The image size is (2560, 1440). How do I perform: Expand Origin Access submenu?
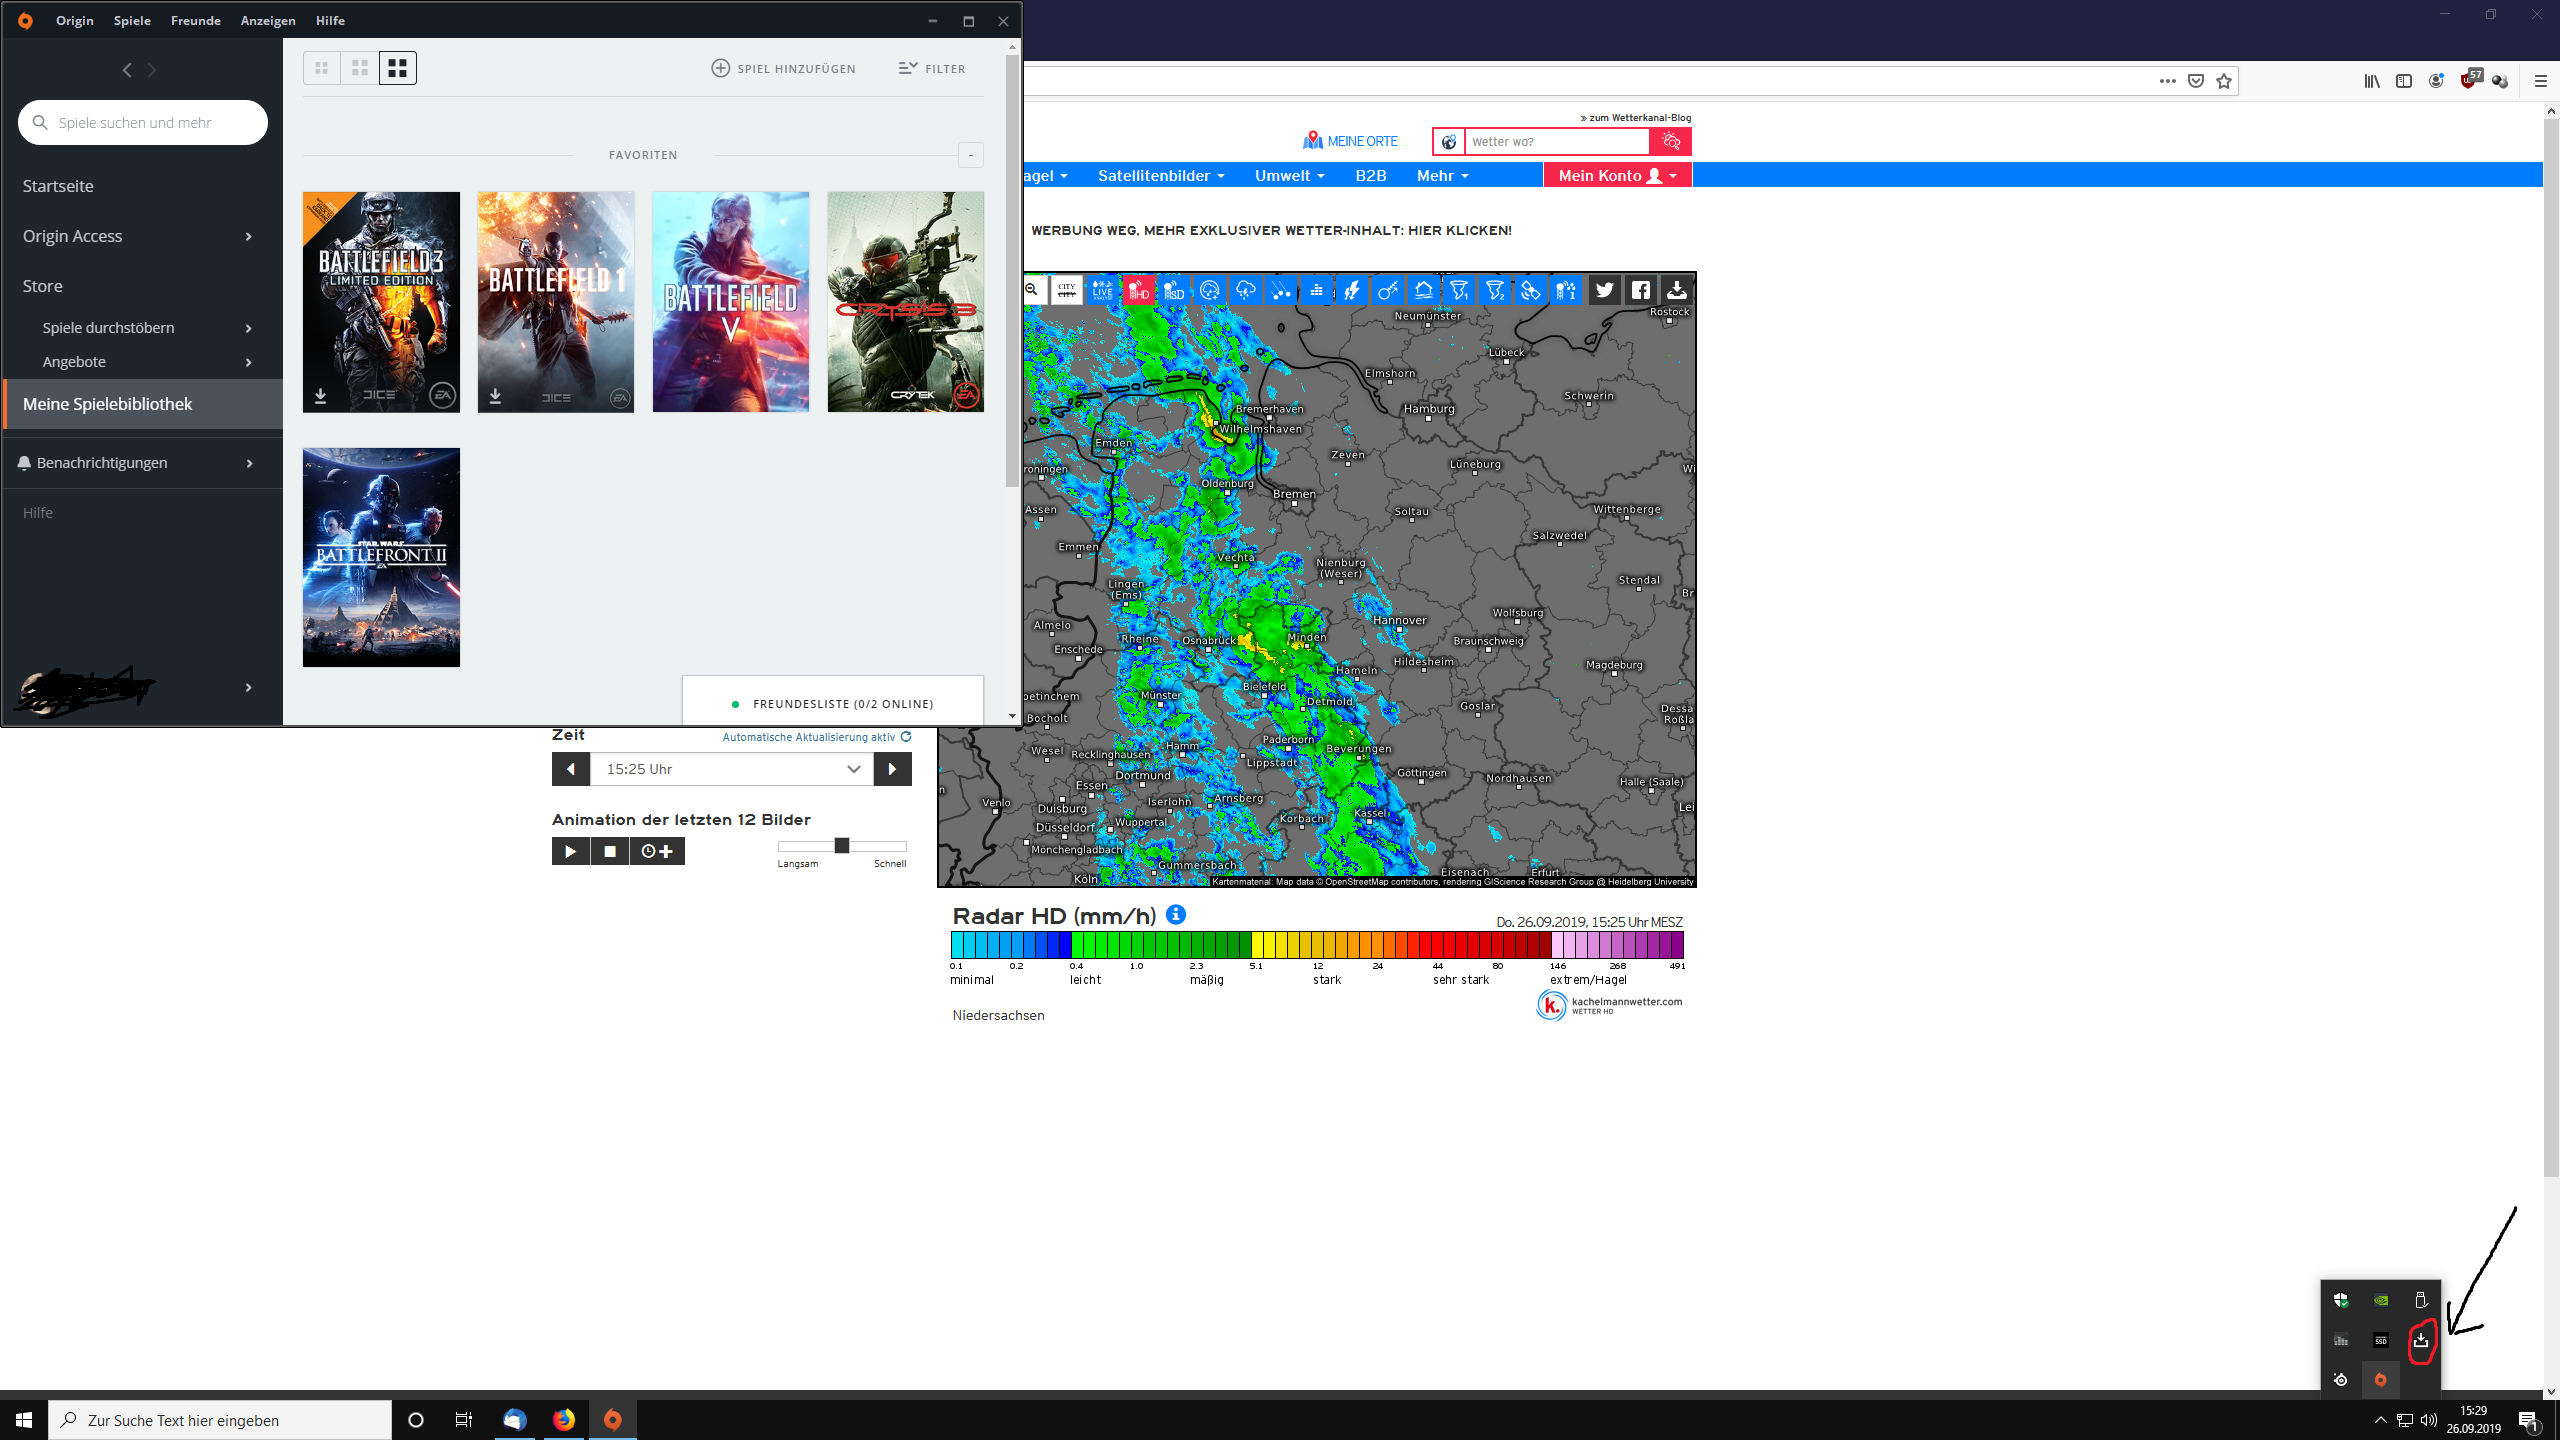point(248,236)
